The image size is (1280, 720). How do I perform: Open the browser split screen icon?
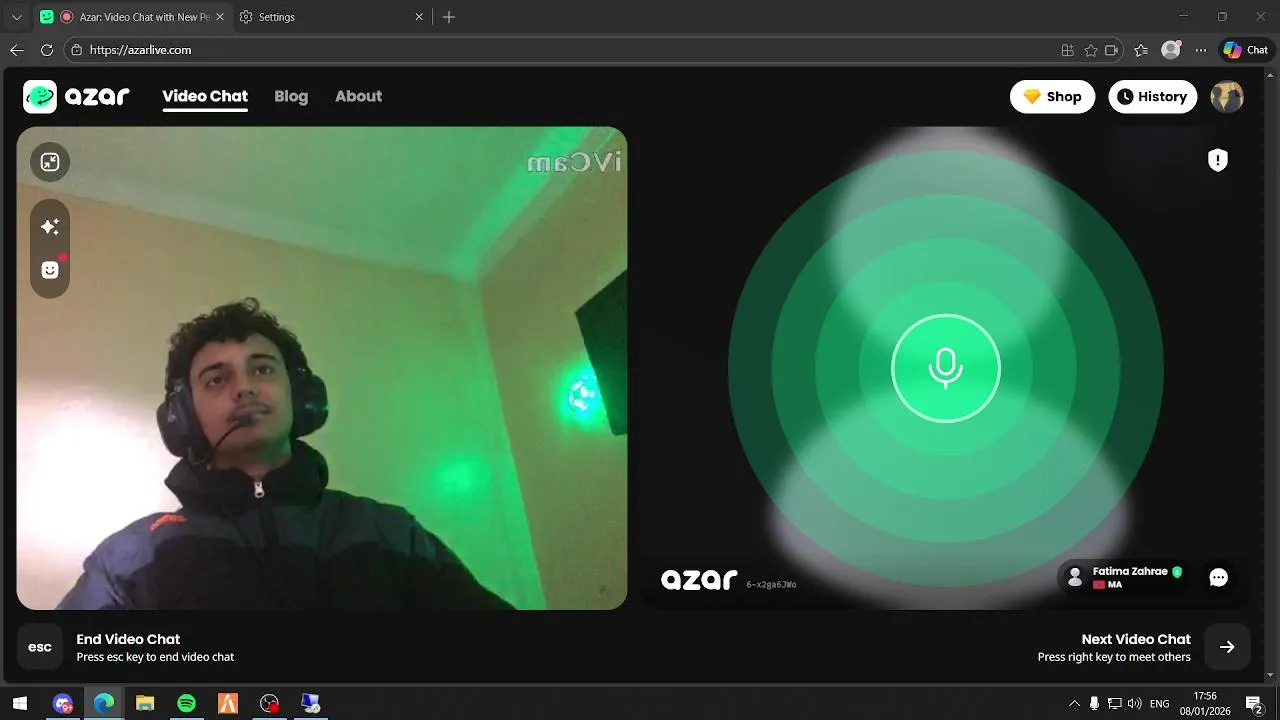1067,50
